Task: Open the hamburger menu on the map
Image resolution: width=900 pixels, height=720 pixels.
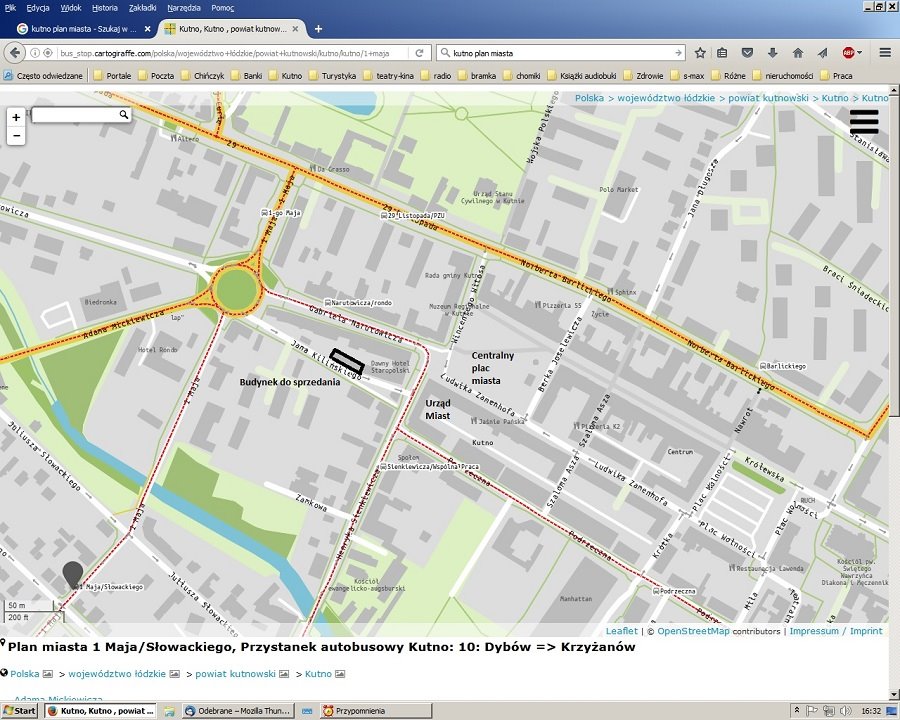Action: tap(863, 121)
